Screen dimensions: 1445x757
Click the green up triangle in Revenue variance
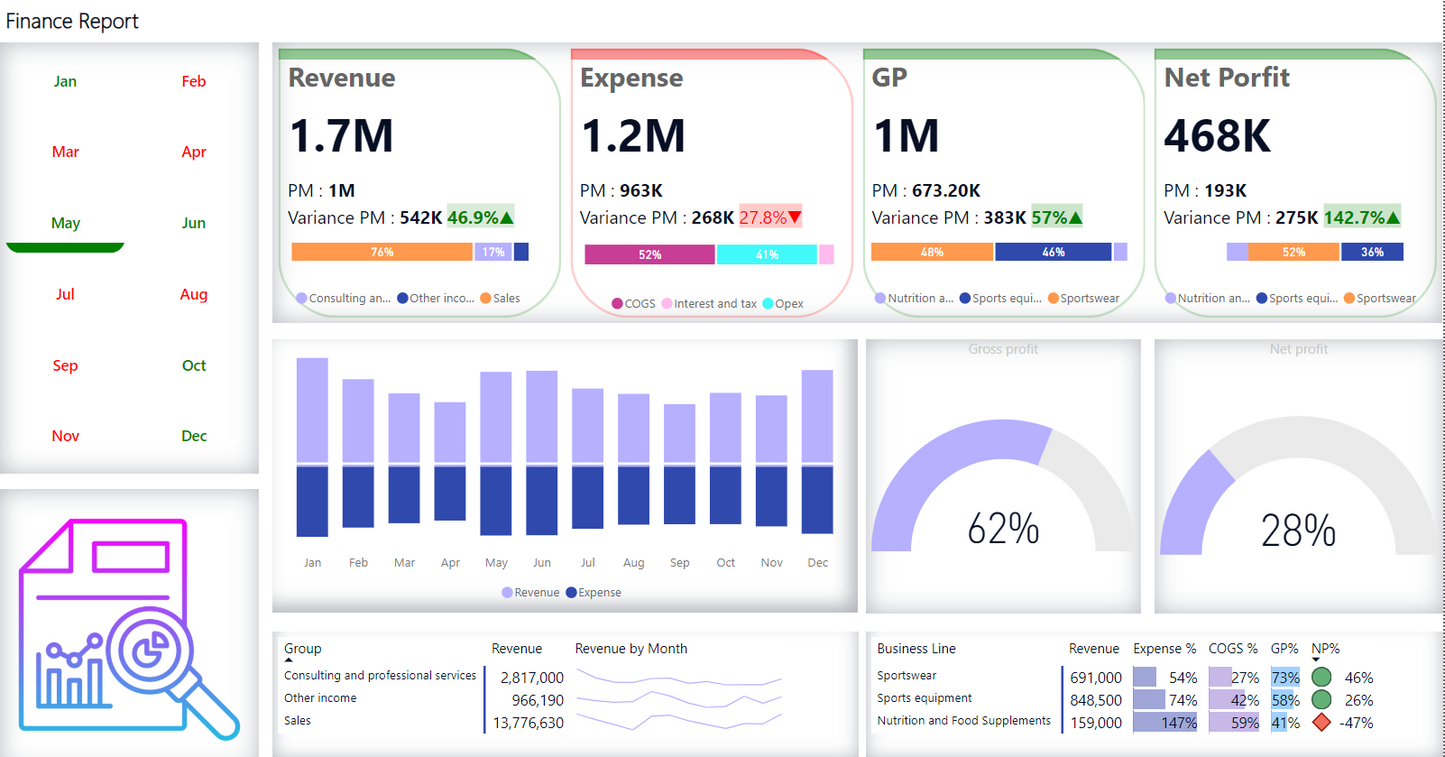[x=506, y=218]
